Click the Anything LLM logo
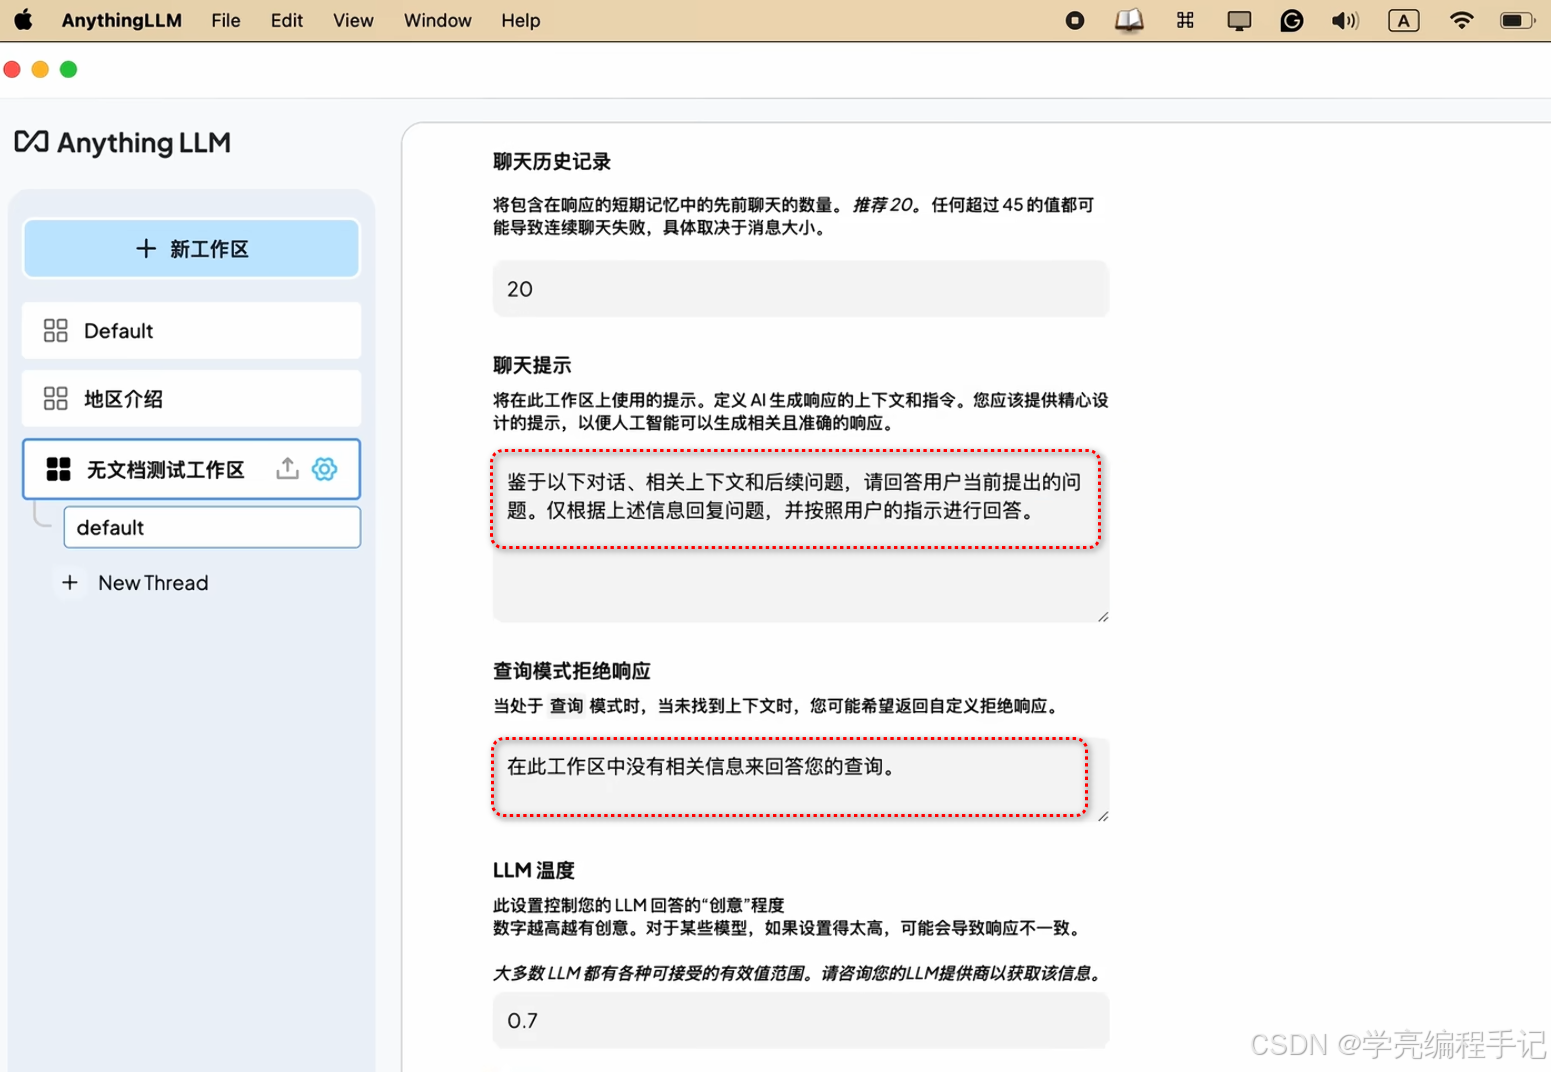The image size is (1551, 1072). [122, 143]
